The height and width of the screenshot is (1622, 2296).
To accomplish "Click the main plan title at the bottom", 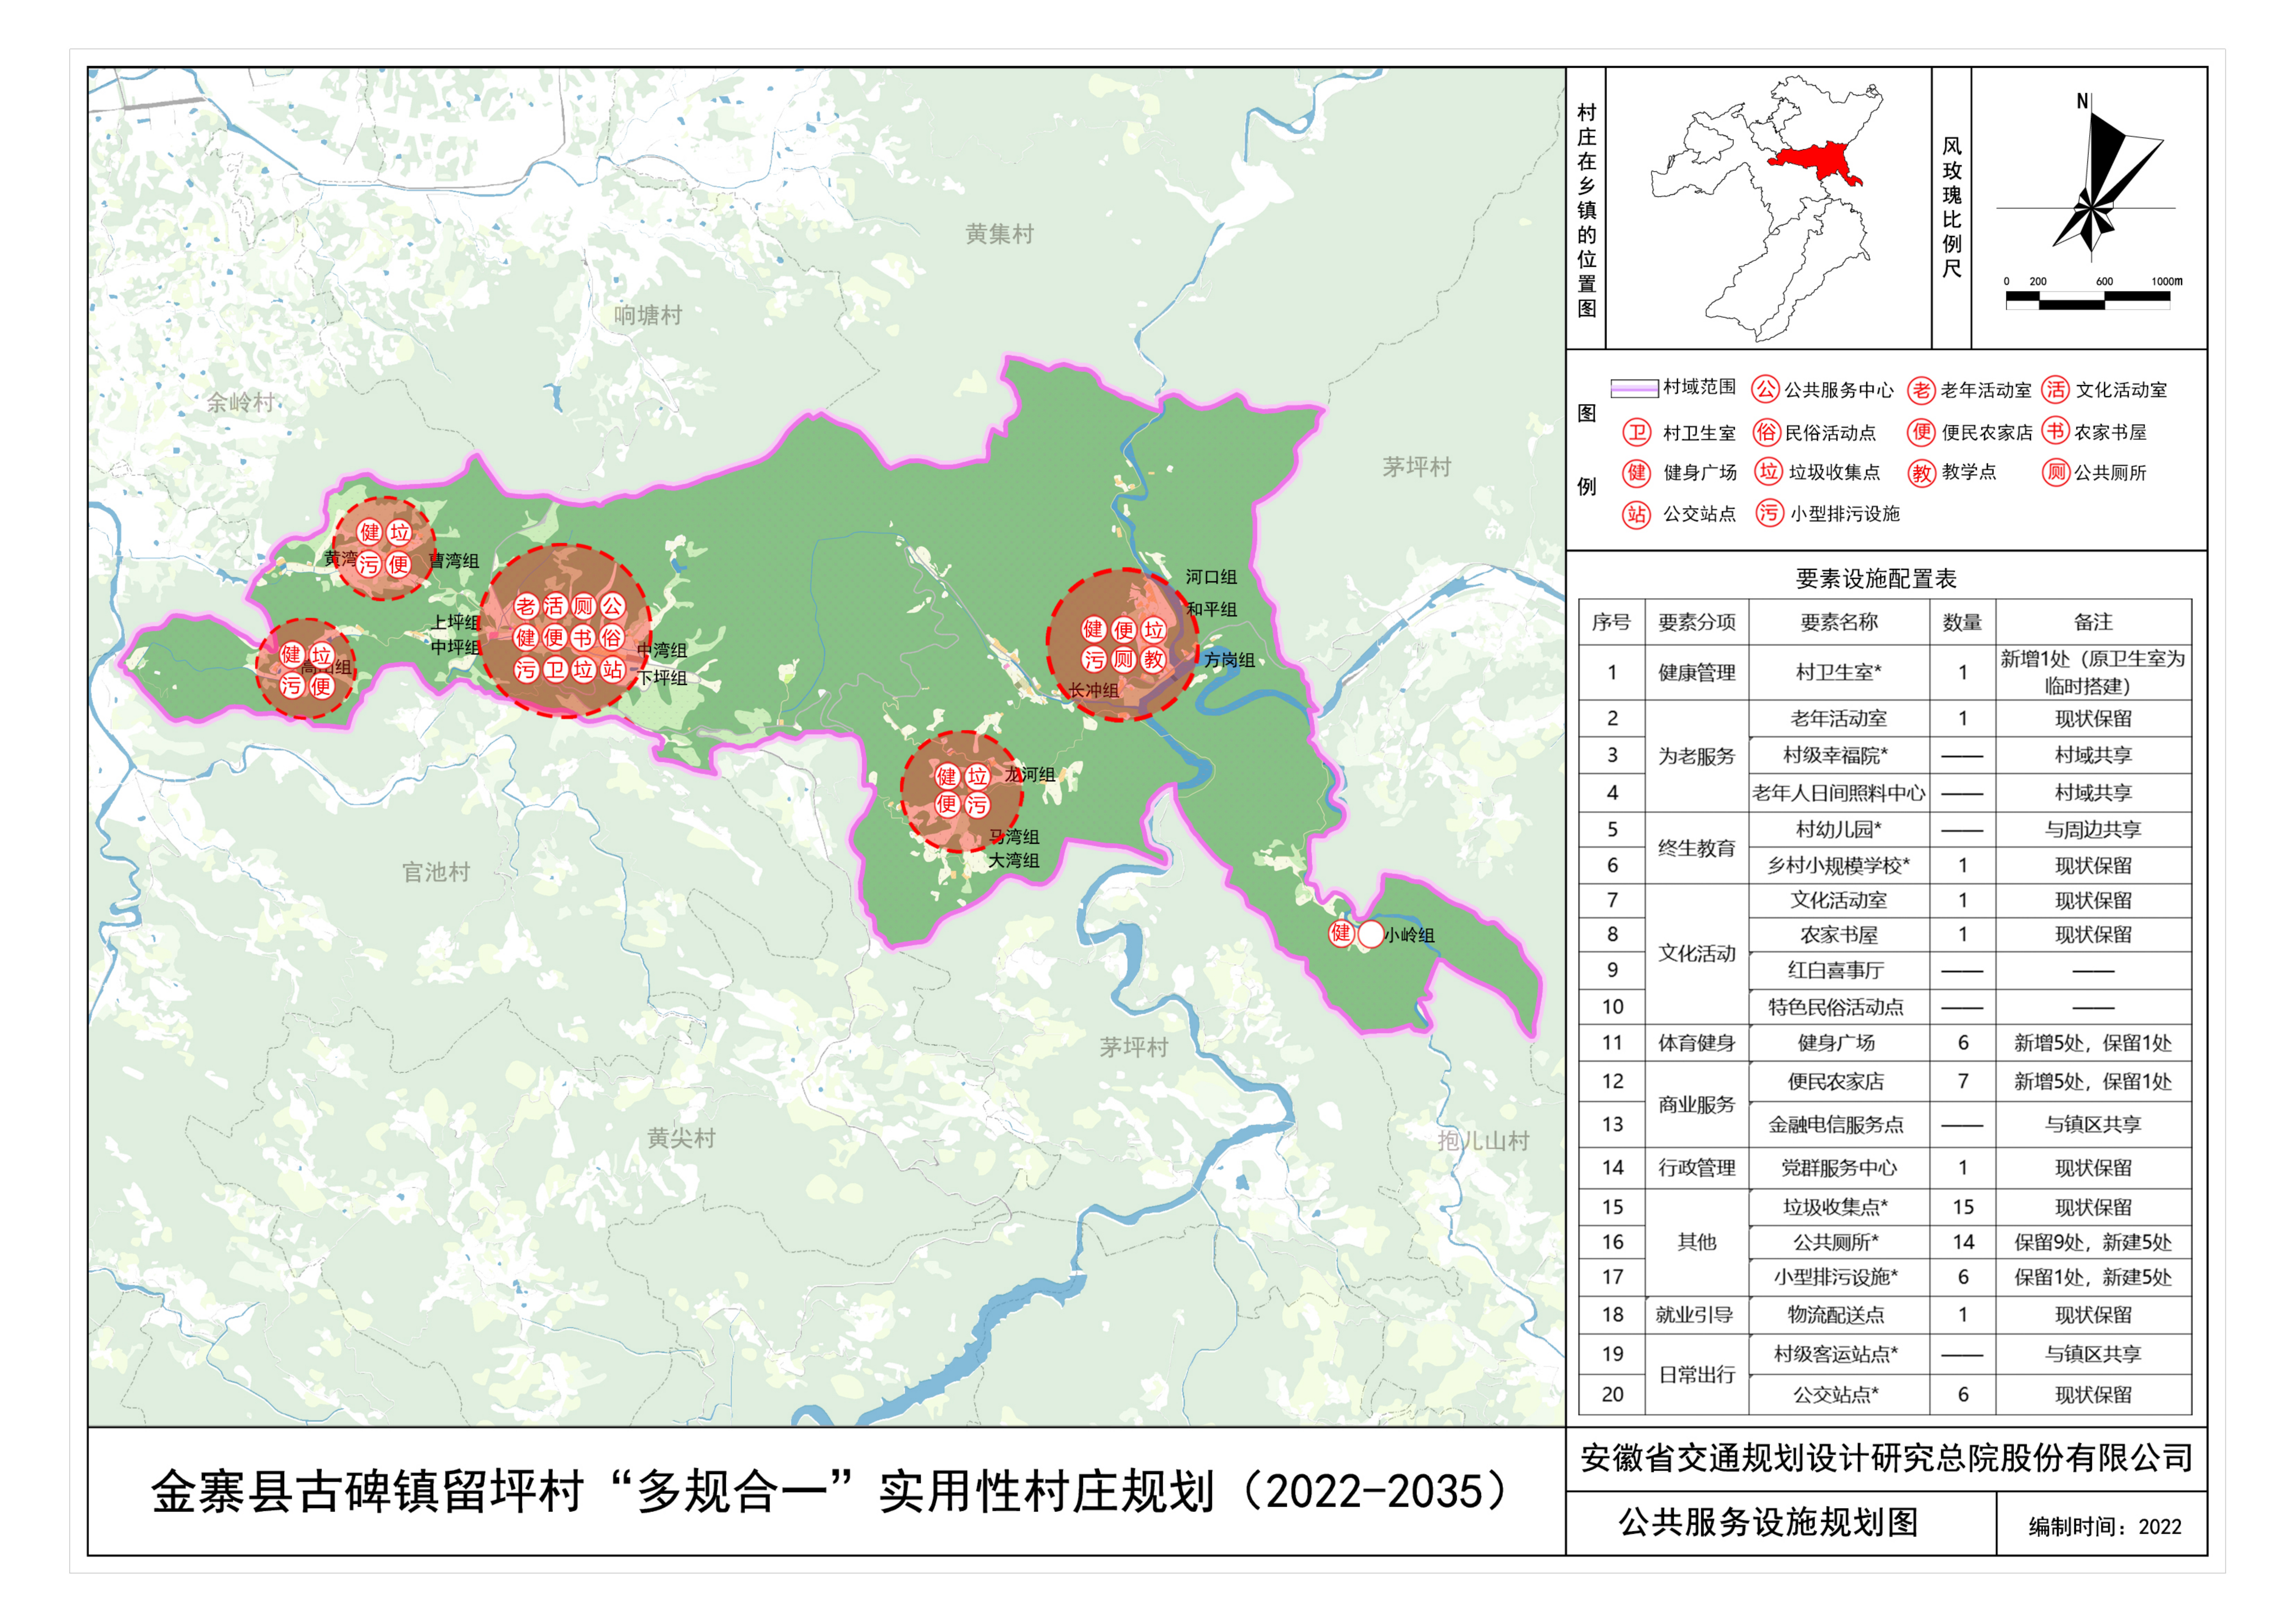I will point(833,1491).
